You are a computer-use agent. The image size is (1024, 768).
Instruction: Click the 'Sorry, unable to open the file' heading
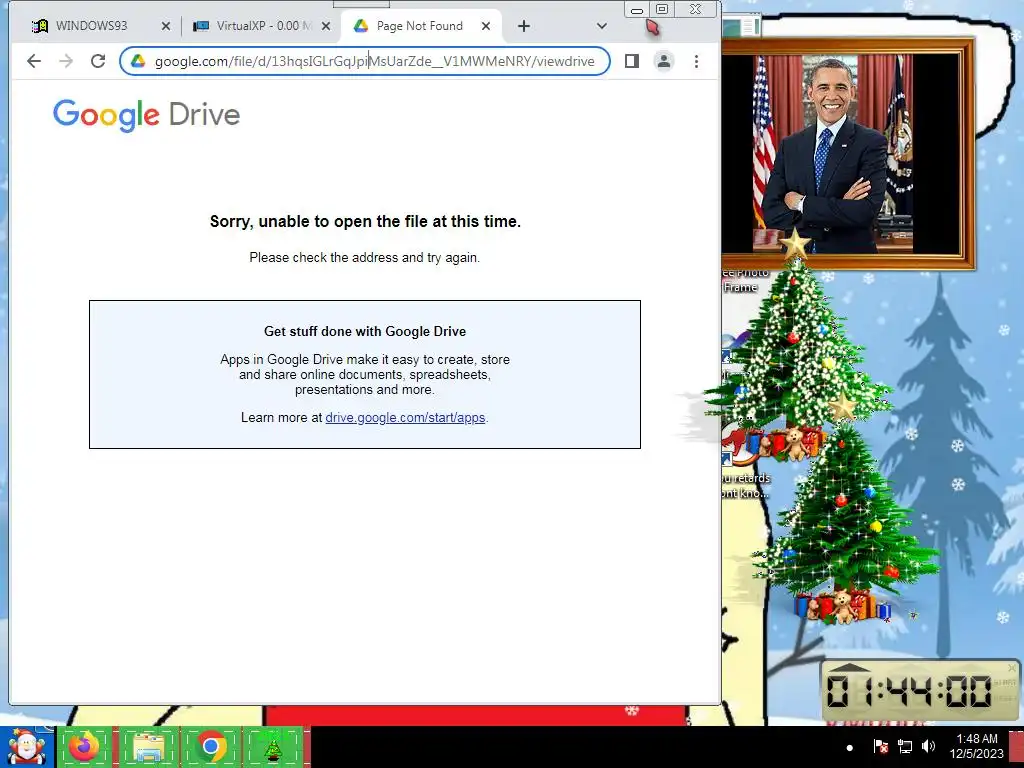click(365, 222)
